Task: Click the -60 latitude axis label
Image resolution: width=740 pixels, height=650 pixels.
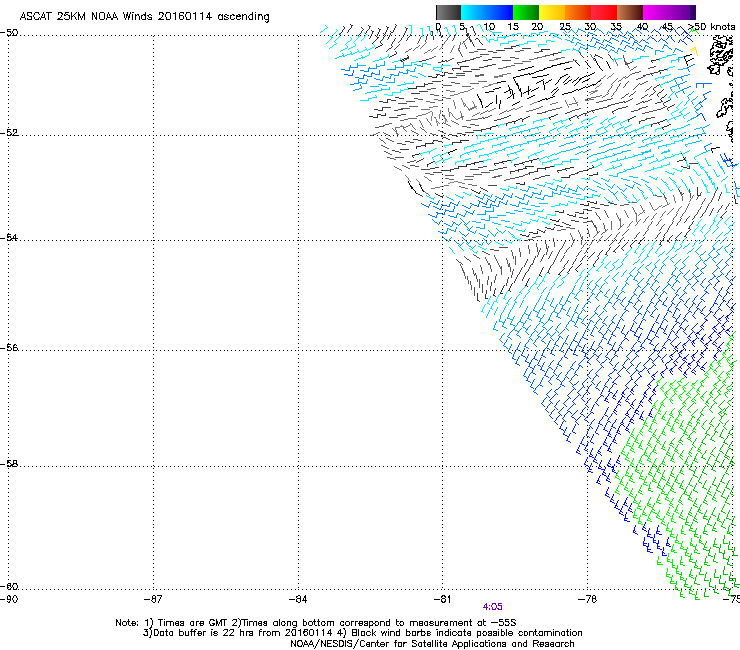Action: tap(9, 587)
